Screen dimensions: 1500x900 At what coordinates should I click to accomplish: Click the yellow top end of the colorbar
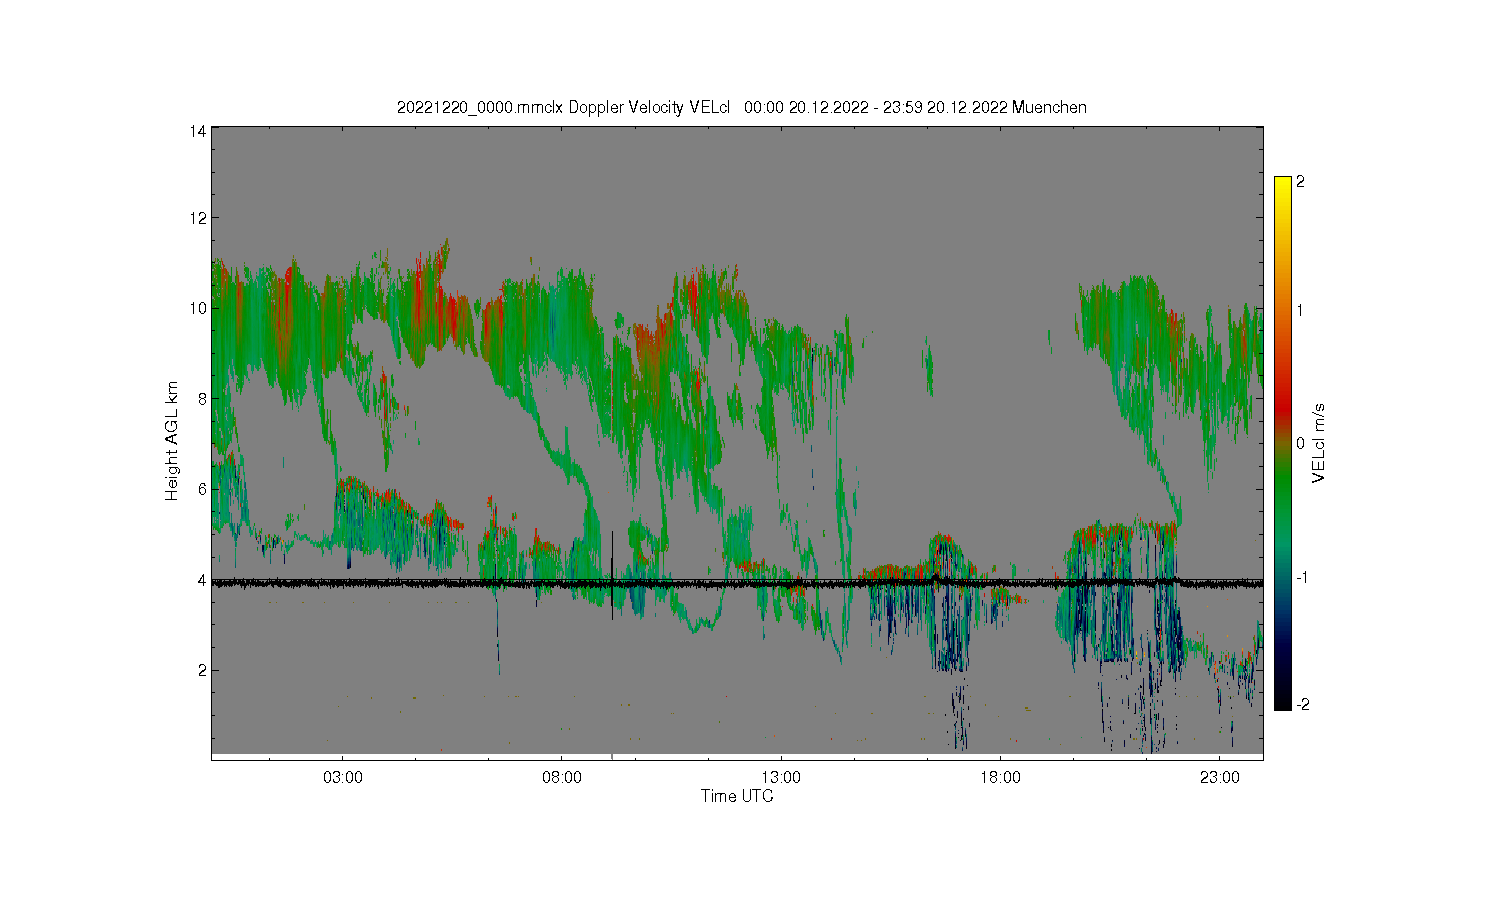point(1282,183)
